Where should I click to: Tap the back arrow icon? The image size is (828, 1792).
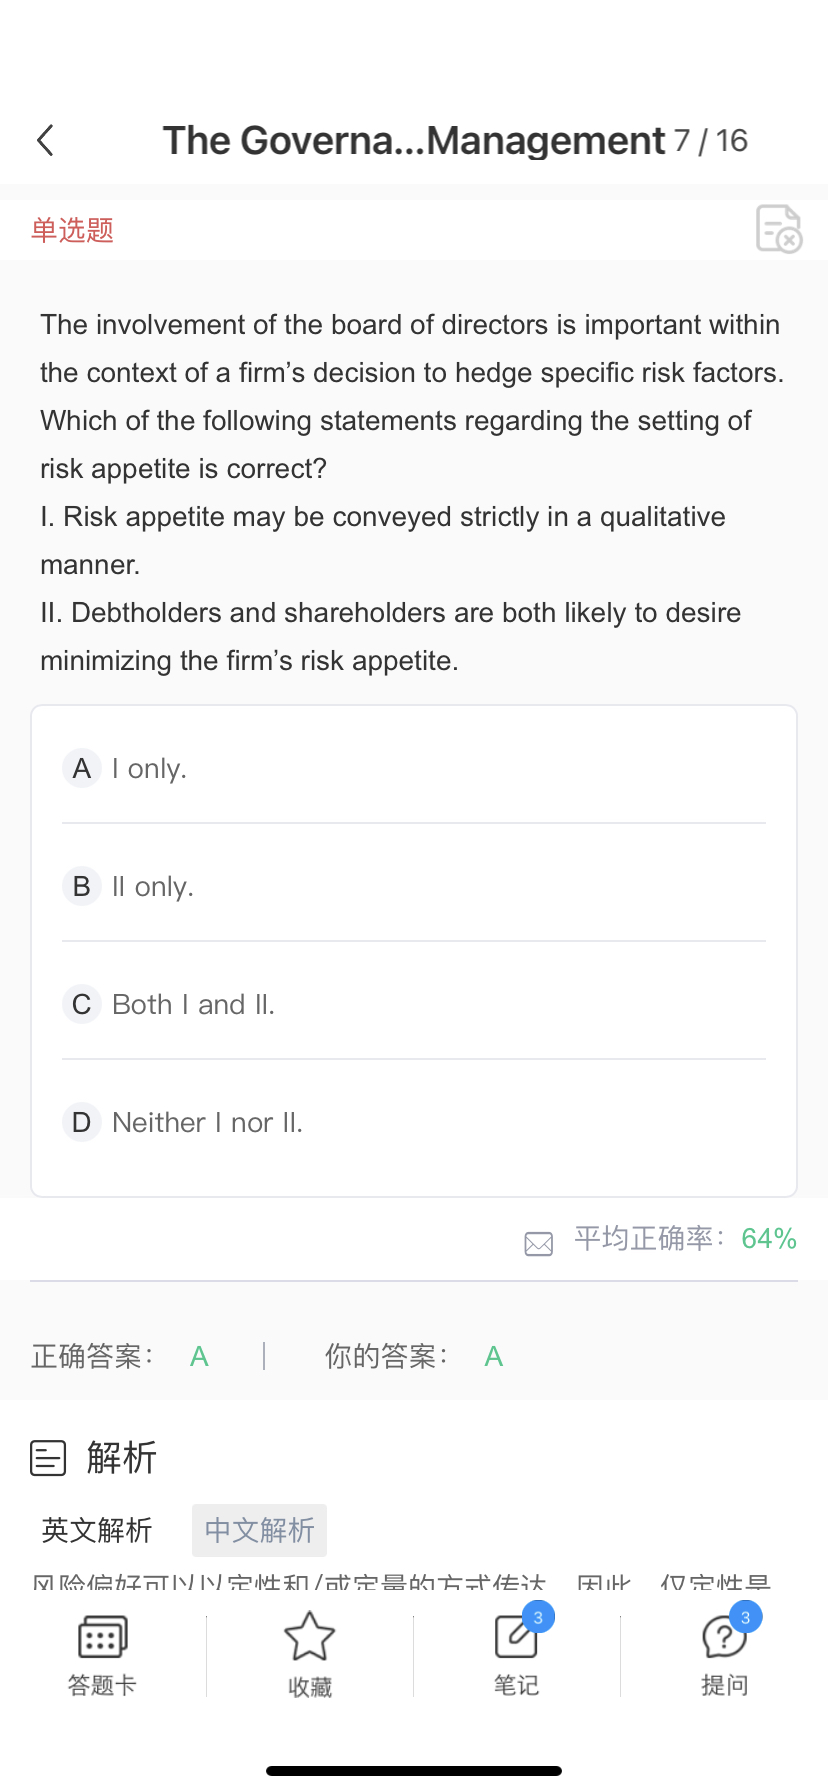coord(45,141)
